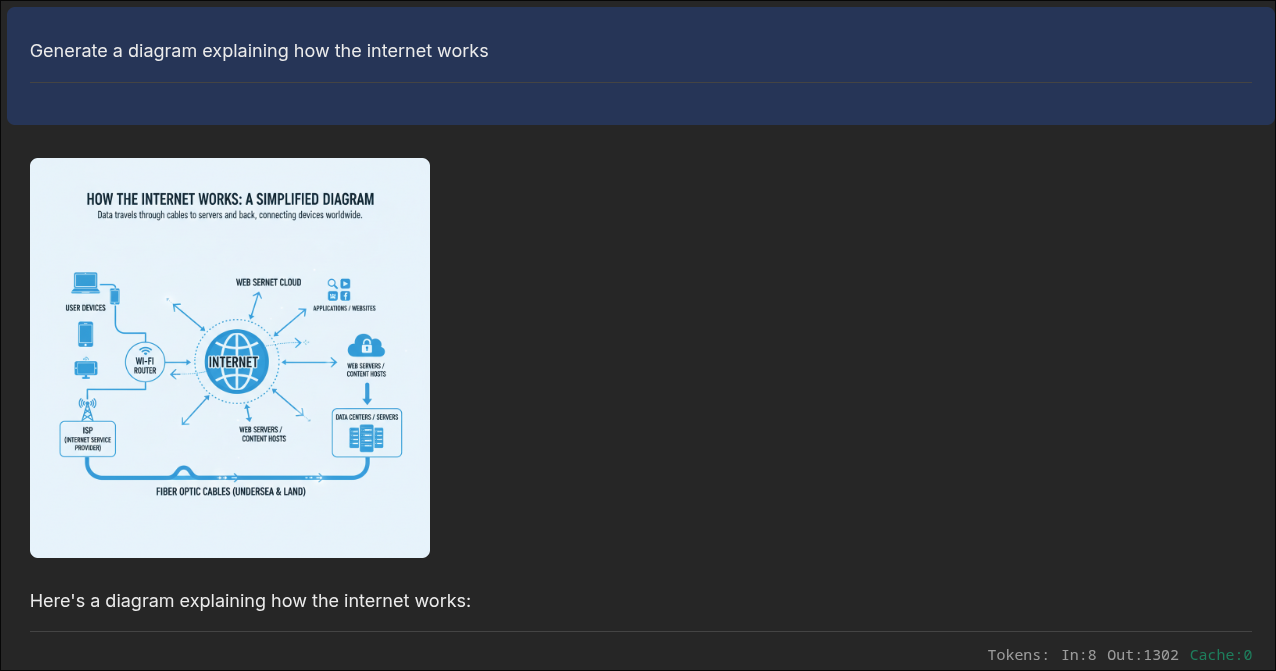The image size is (1276, 671).
Task: Click the diagram title heading text
Action: 230,199
